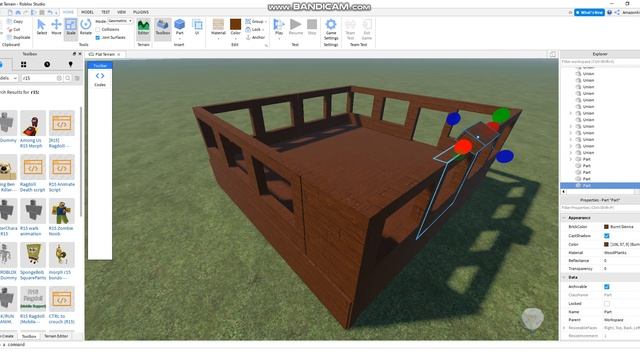Screen dimensions: 640x360
Task: Insert a new Part
Action: point(180,25)
